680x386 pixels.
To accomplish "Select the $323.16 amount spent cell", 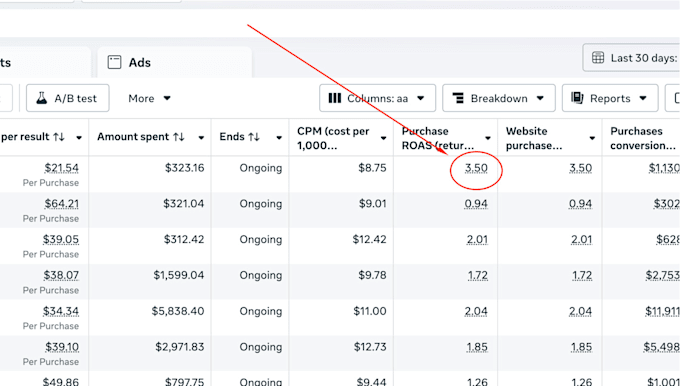I will (x=184, y=168).
